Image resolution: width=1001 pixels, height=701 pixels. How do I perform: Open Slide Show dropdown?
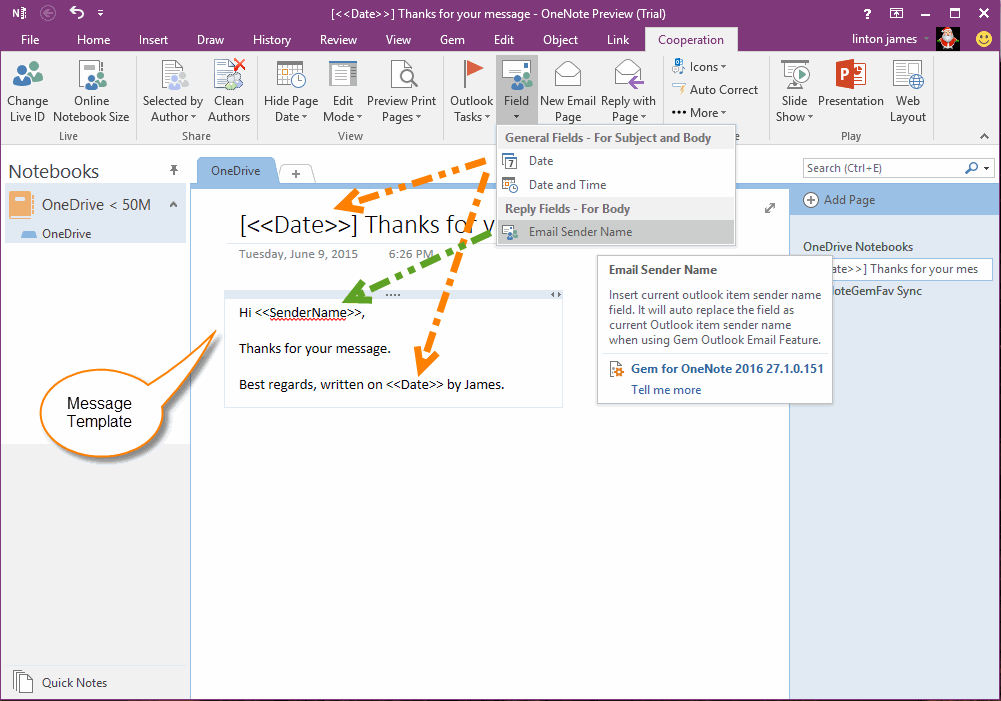pos(794,91)
